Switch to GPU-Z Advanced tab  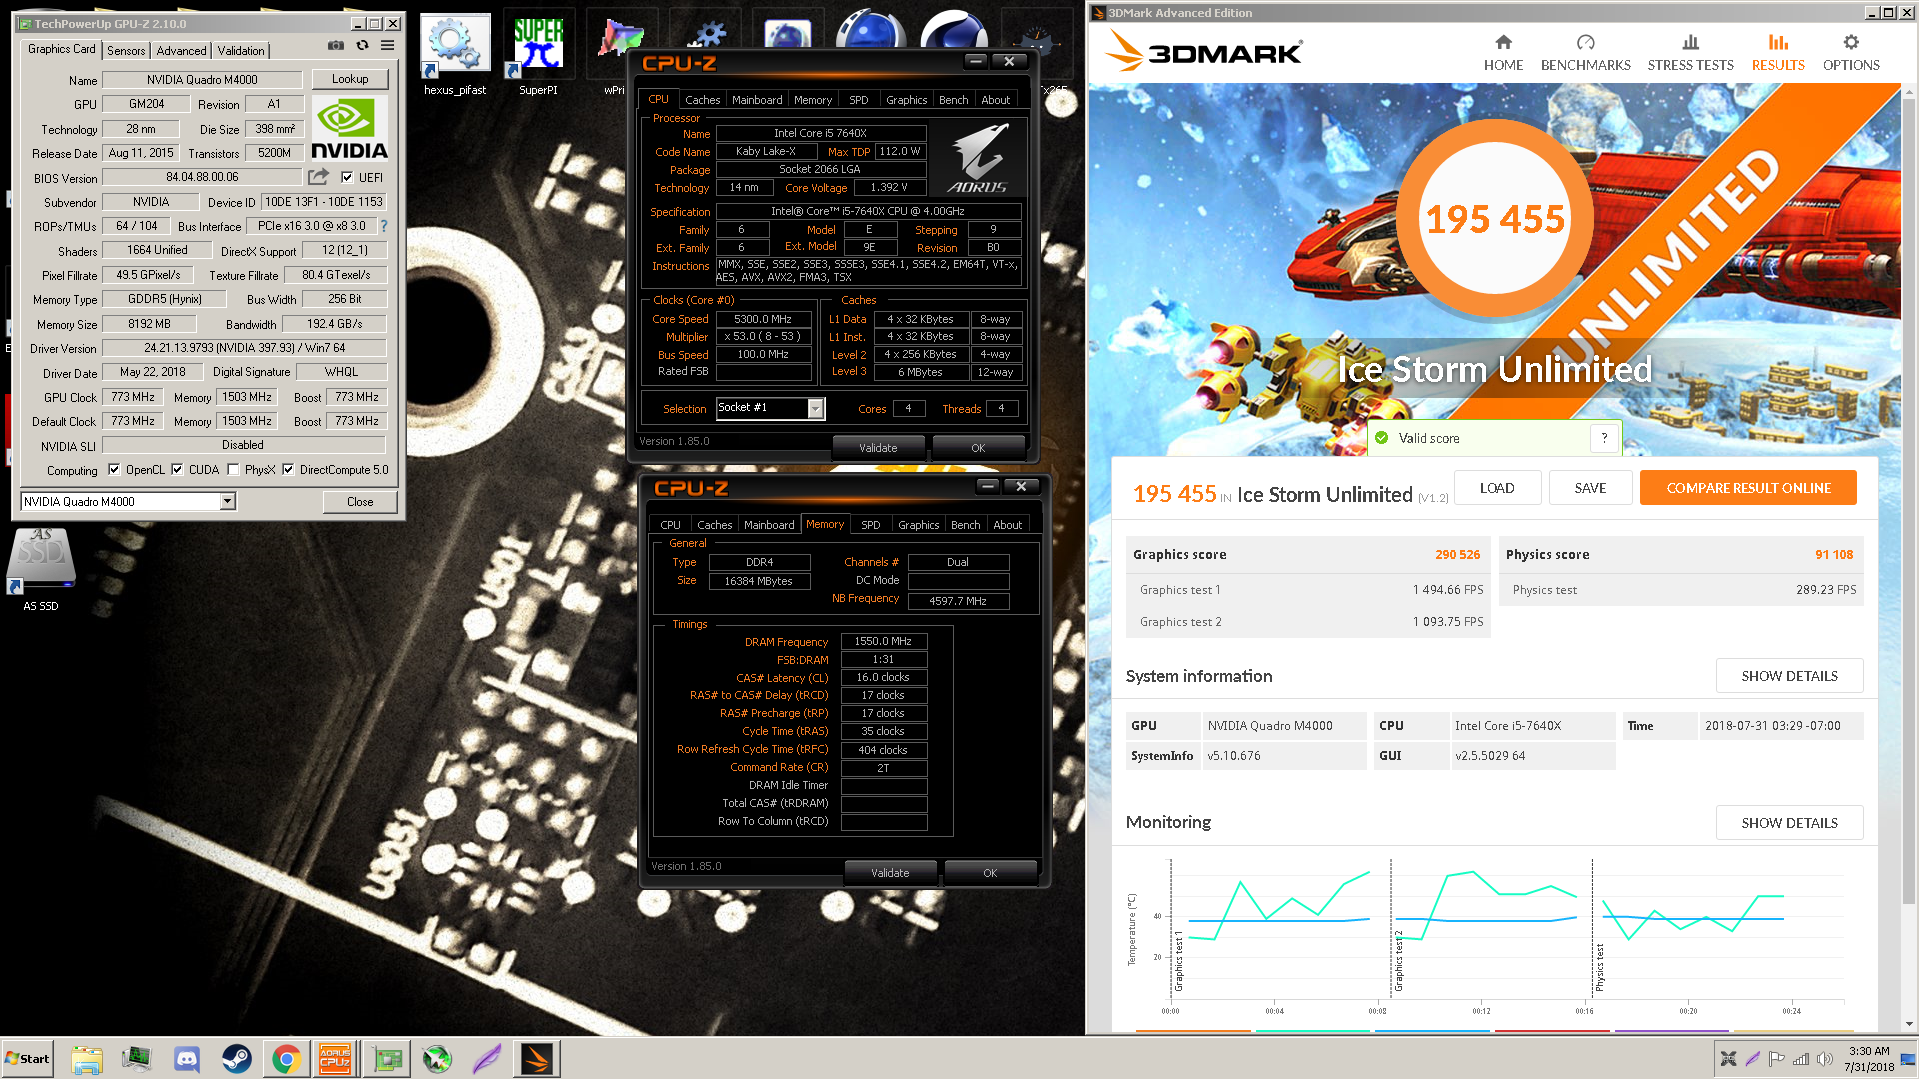pos(181,51)
